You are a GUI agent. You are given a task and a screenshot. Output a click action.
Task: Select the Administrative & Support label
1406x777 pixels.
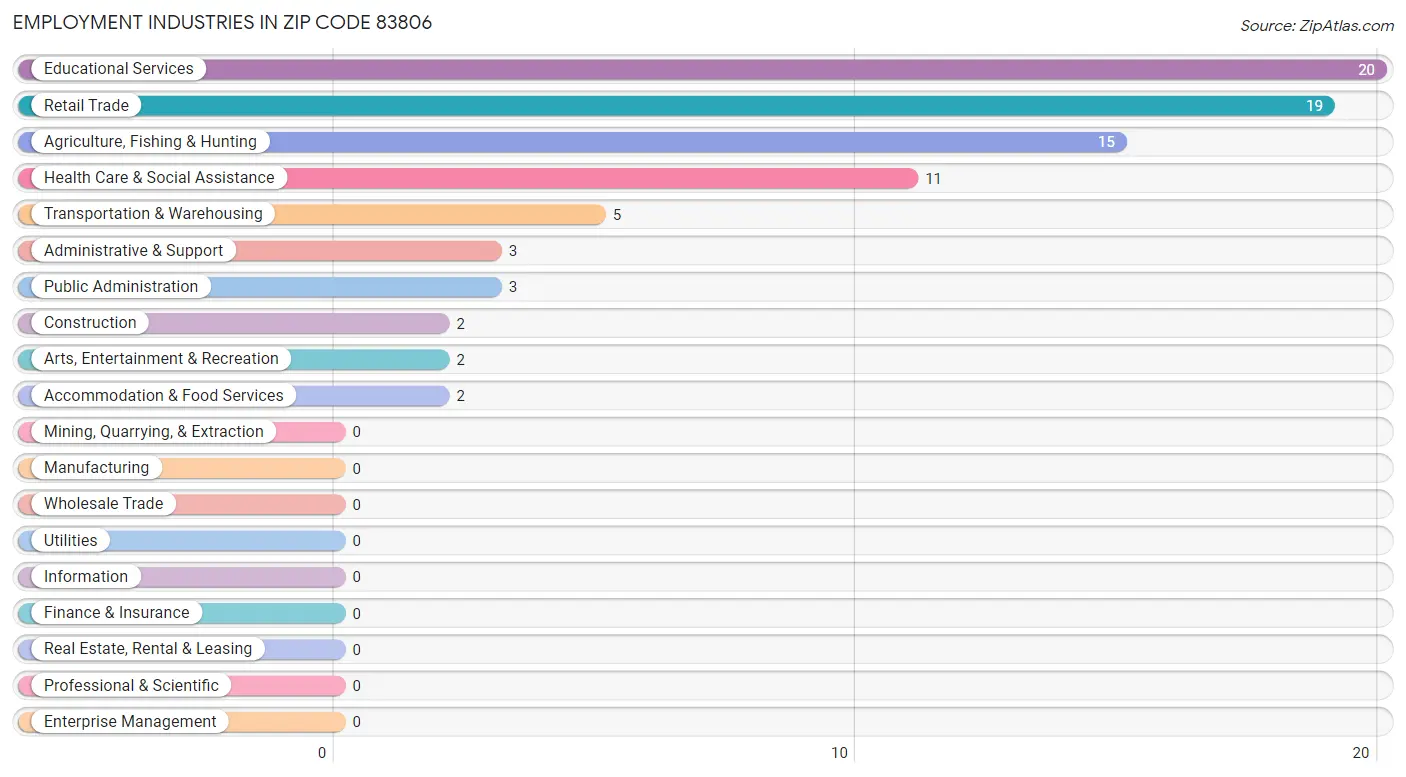click(133, 250)
